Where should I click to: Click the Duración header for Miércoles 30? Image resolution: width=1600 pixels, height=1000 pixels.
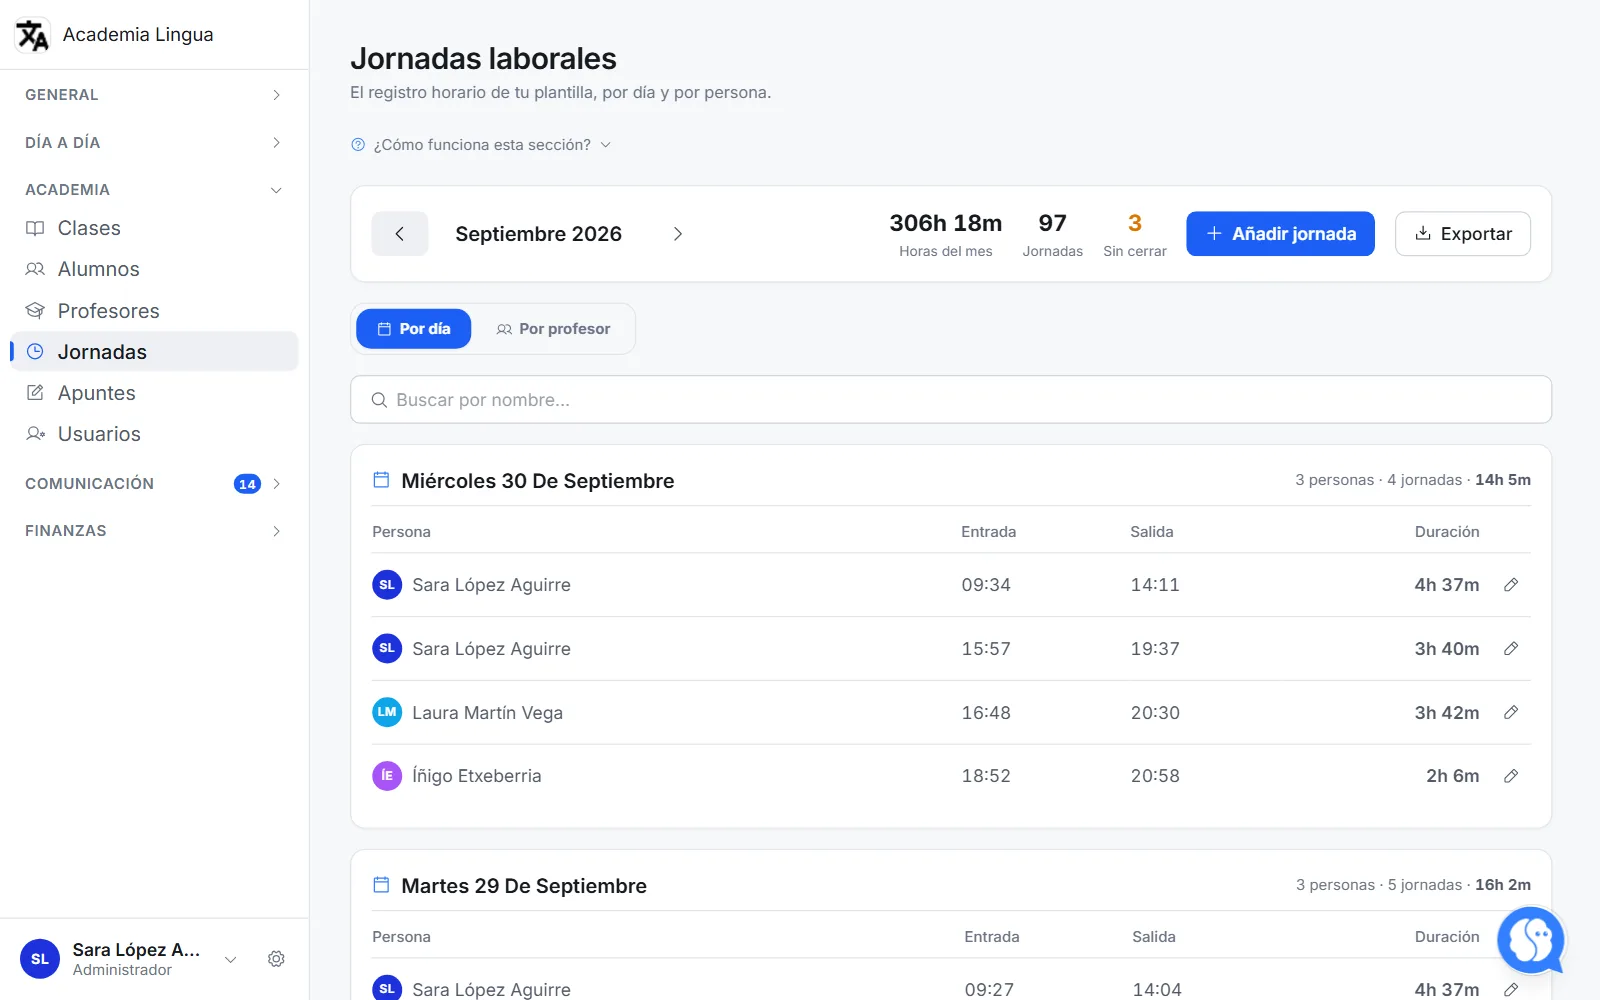tap(1447, 532)
